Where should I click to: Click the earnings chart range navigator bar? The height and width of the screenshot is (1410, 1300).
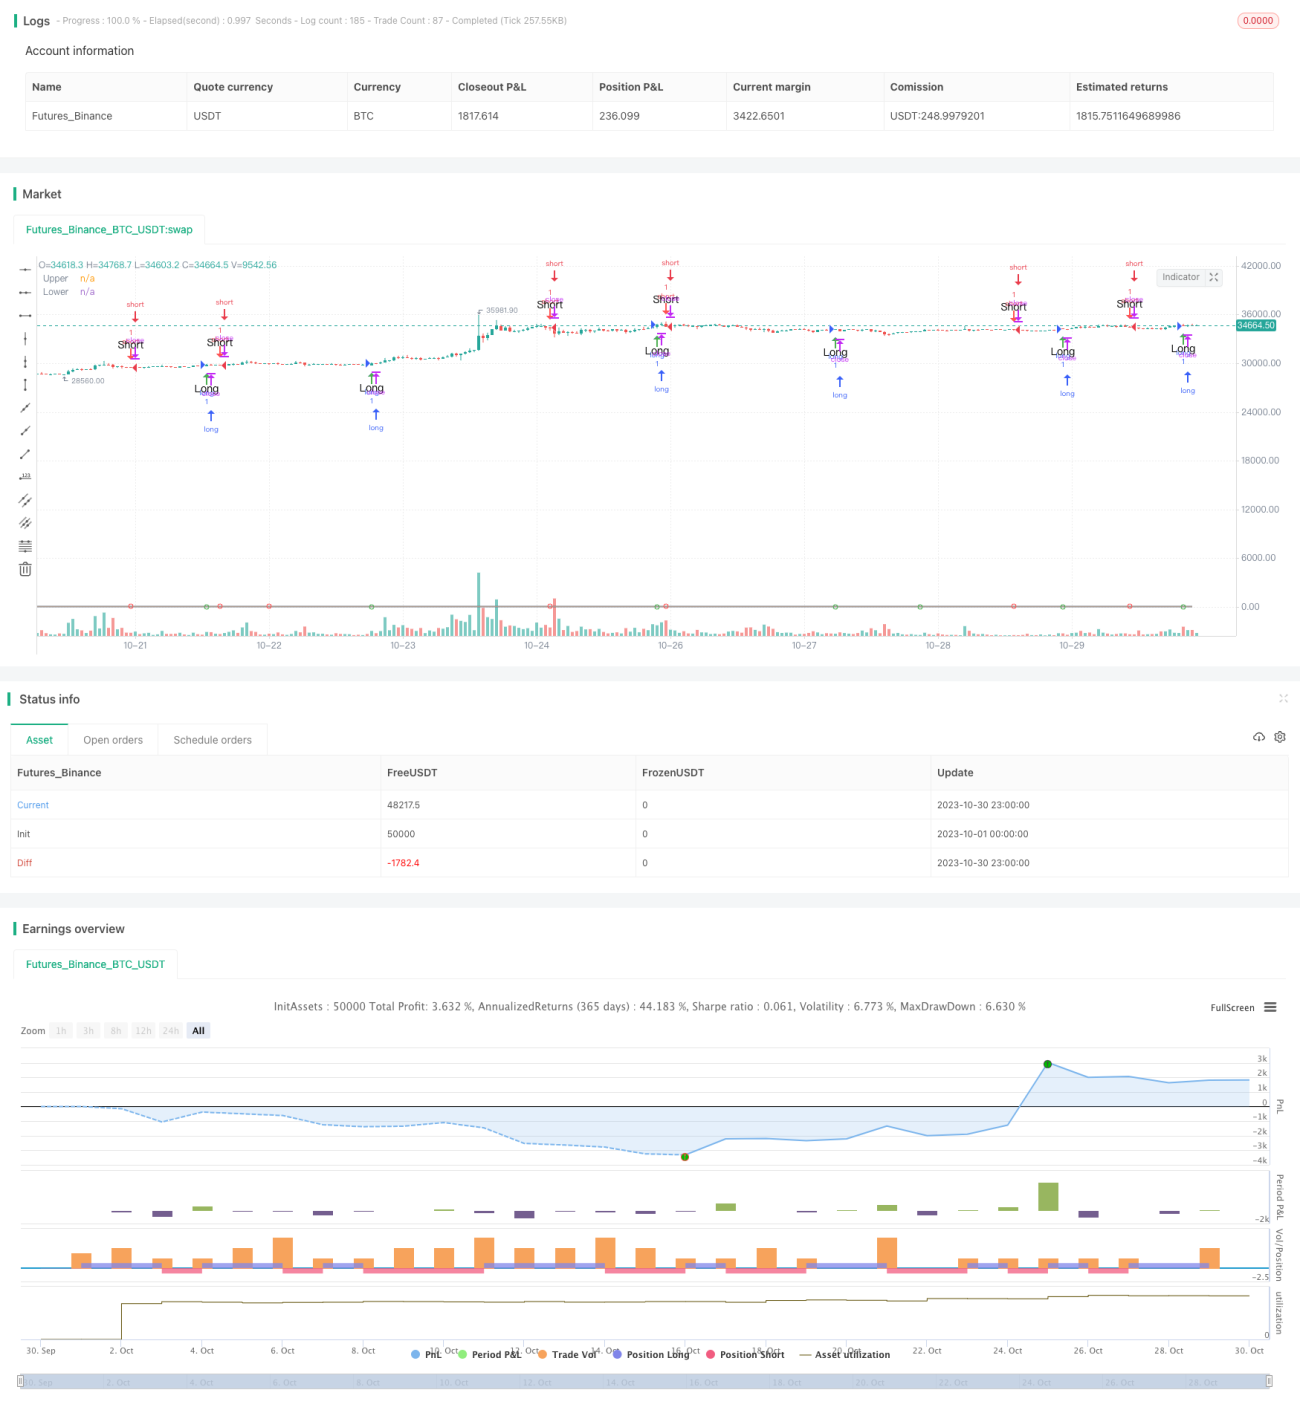[645, 1382]
